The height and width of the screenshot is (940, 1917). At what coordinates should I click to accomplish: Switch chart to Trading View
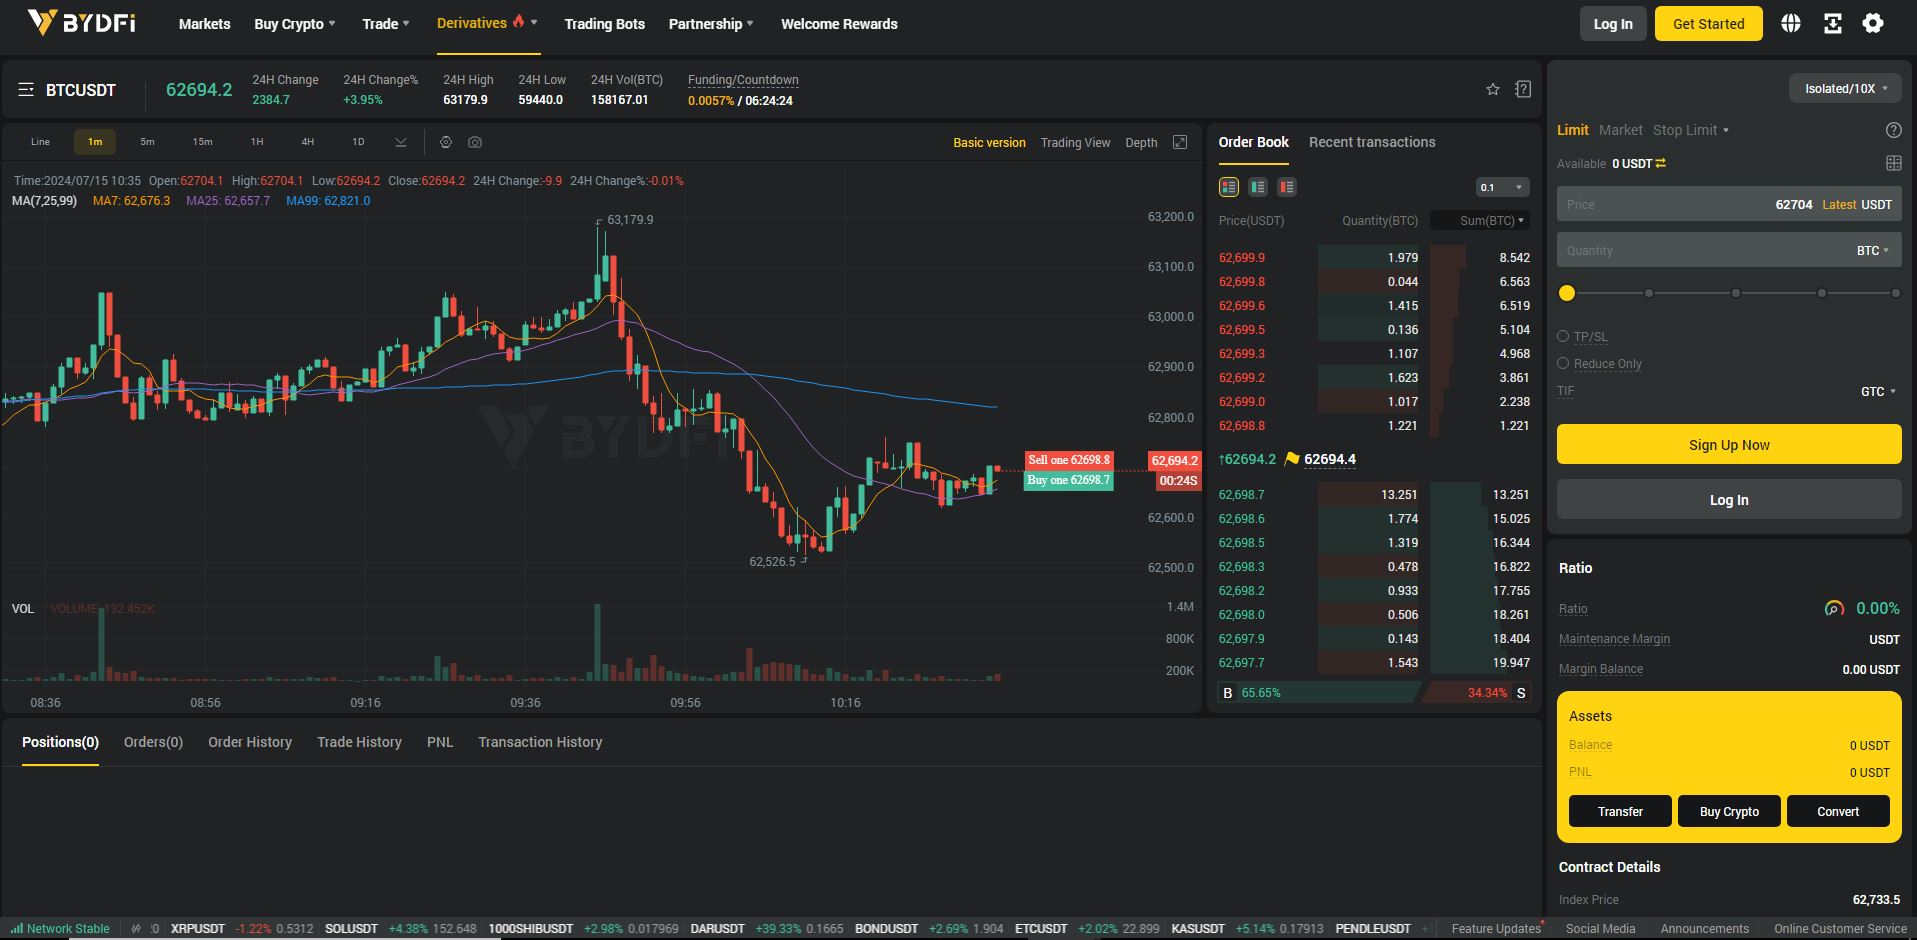(x=1075, y=143)
